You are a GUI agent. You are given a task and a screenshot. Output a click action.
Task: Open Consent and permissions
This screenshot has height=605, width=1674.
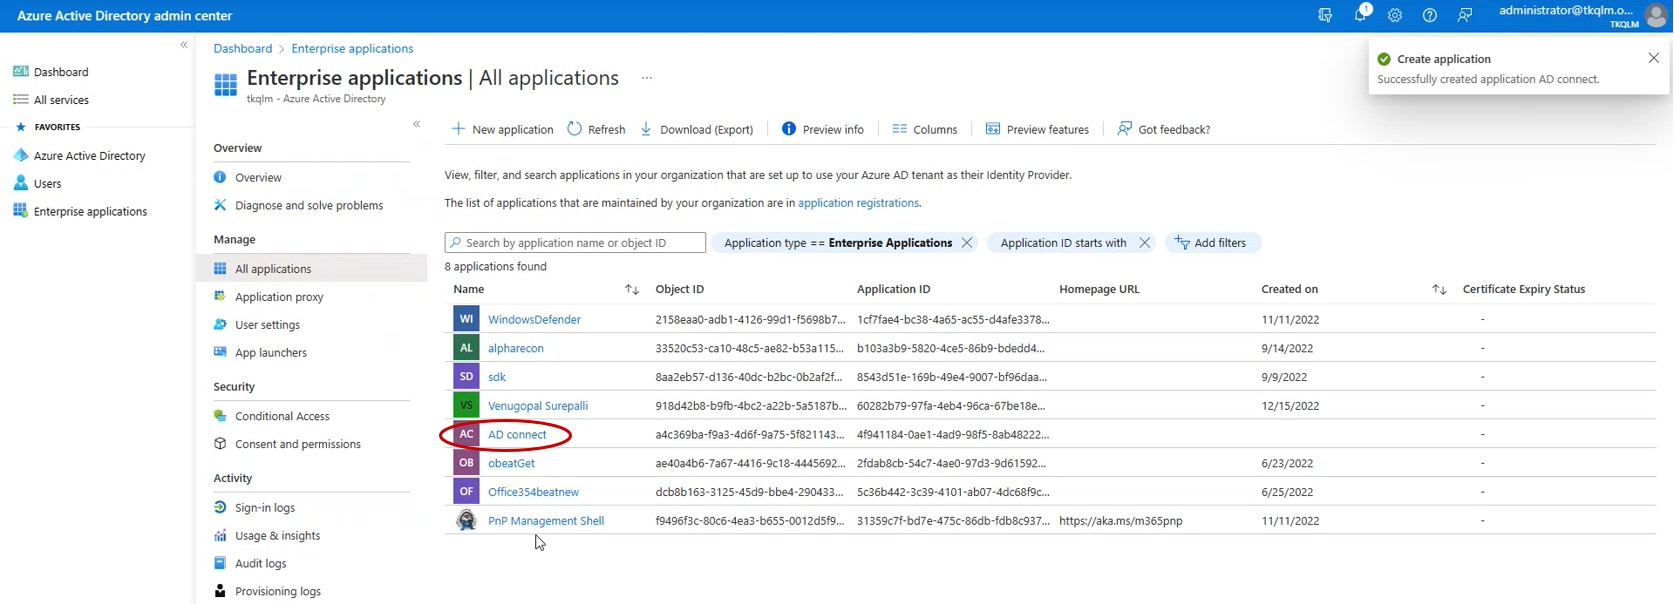tap(298, 444)
